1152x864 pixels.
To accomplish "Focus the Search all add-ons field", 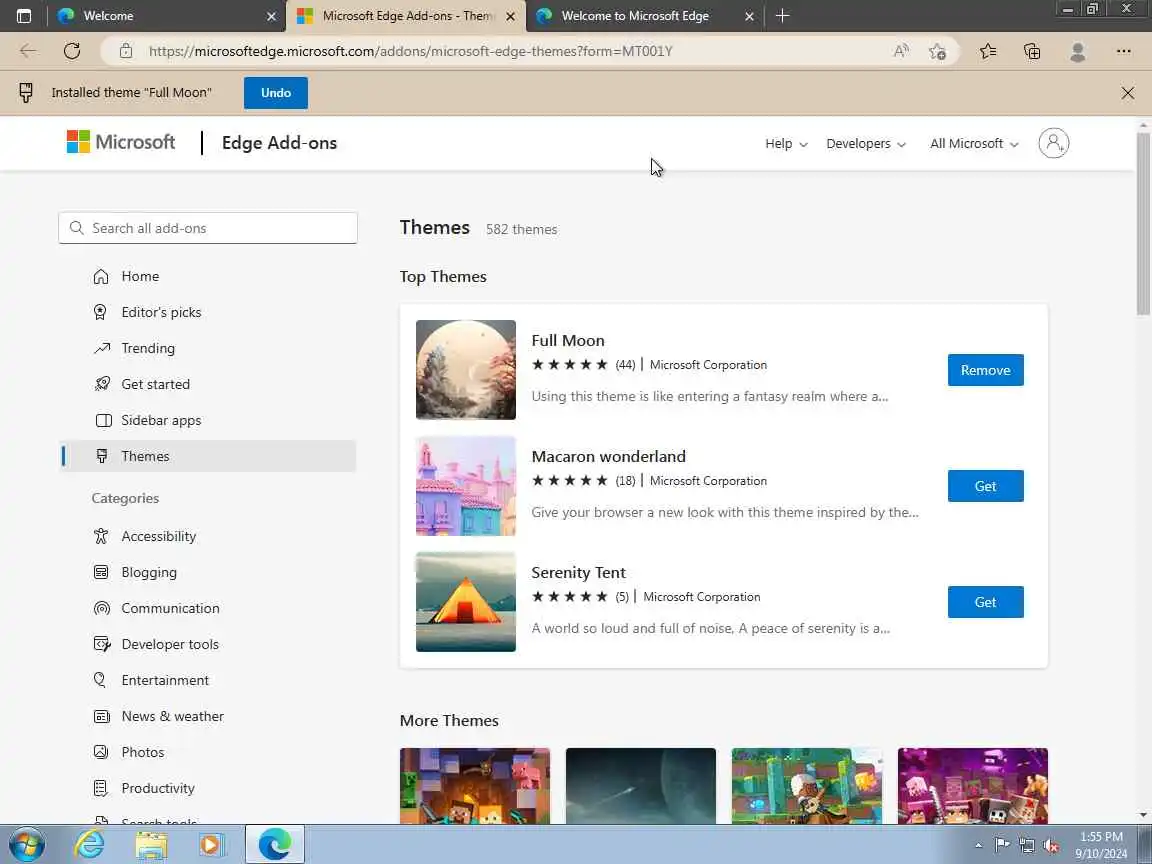I will click(208, 228).
